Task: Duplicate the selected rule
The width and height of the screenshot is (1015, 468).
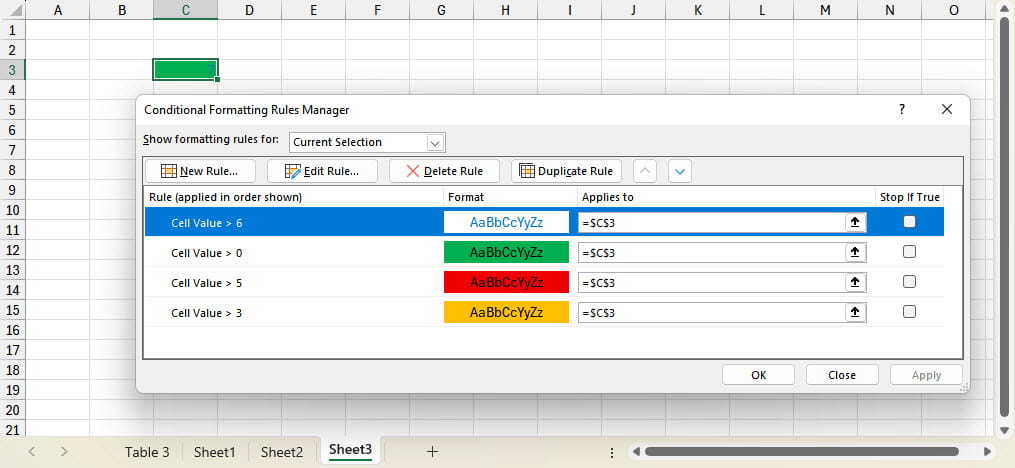Action: tap(565, 171)
